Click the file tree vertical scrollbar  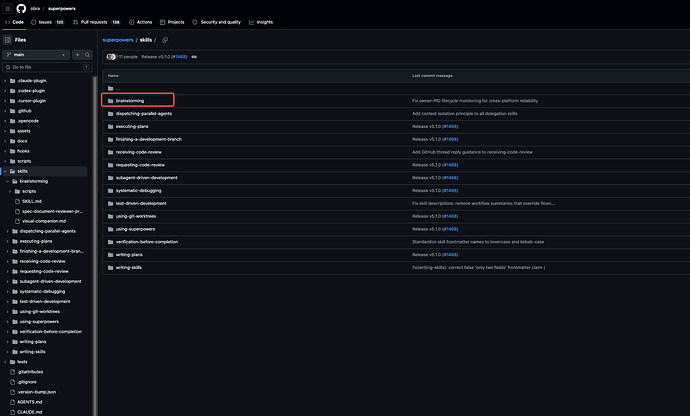95,246
